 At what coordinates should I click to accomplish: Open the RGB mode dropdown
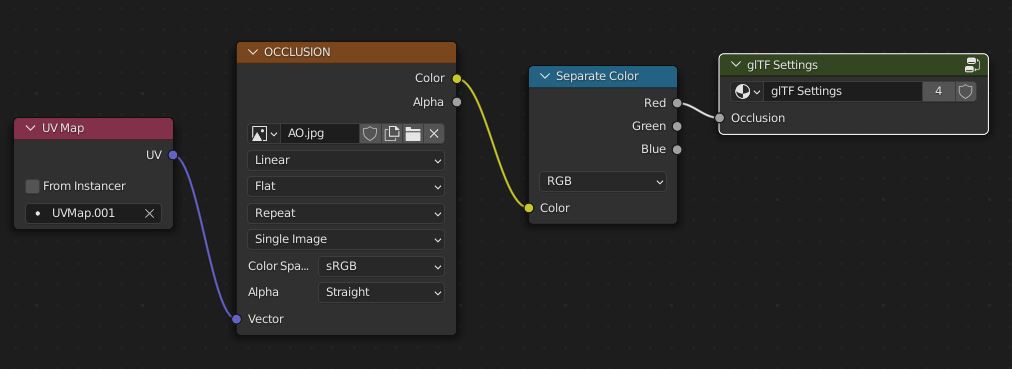pos(603,181)
